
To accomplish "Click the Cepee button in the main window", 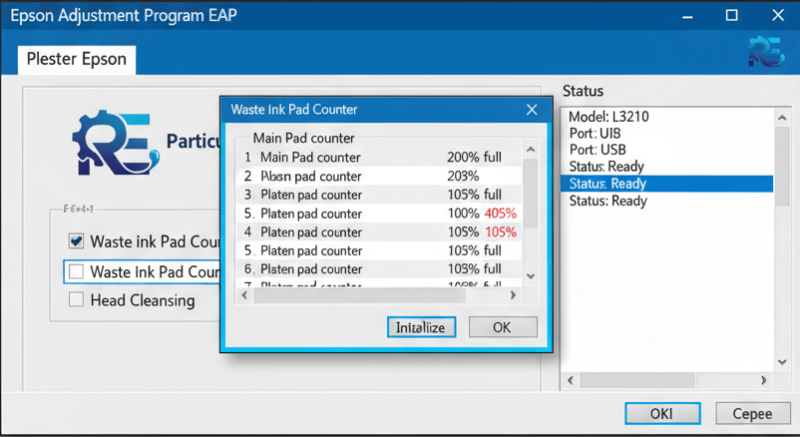I will pyautogui.click(x=752, y=414).
